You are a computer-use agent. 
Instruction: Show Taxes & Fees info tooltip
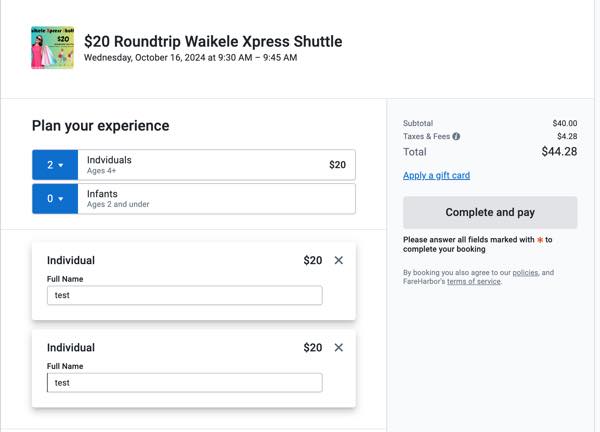pos(456,136)
